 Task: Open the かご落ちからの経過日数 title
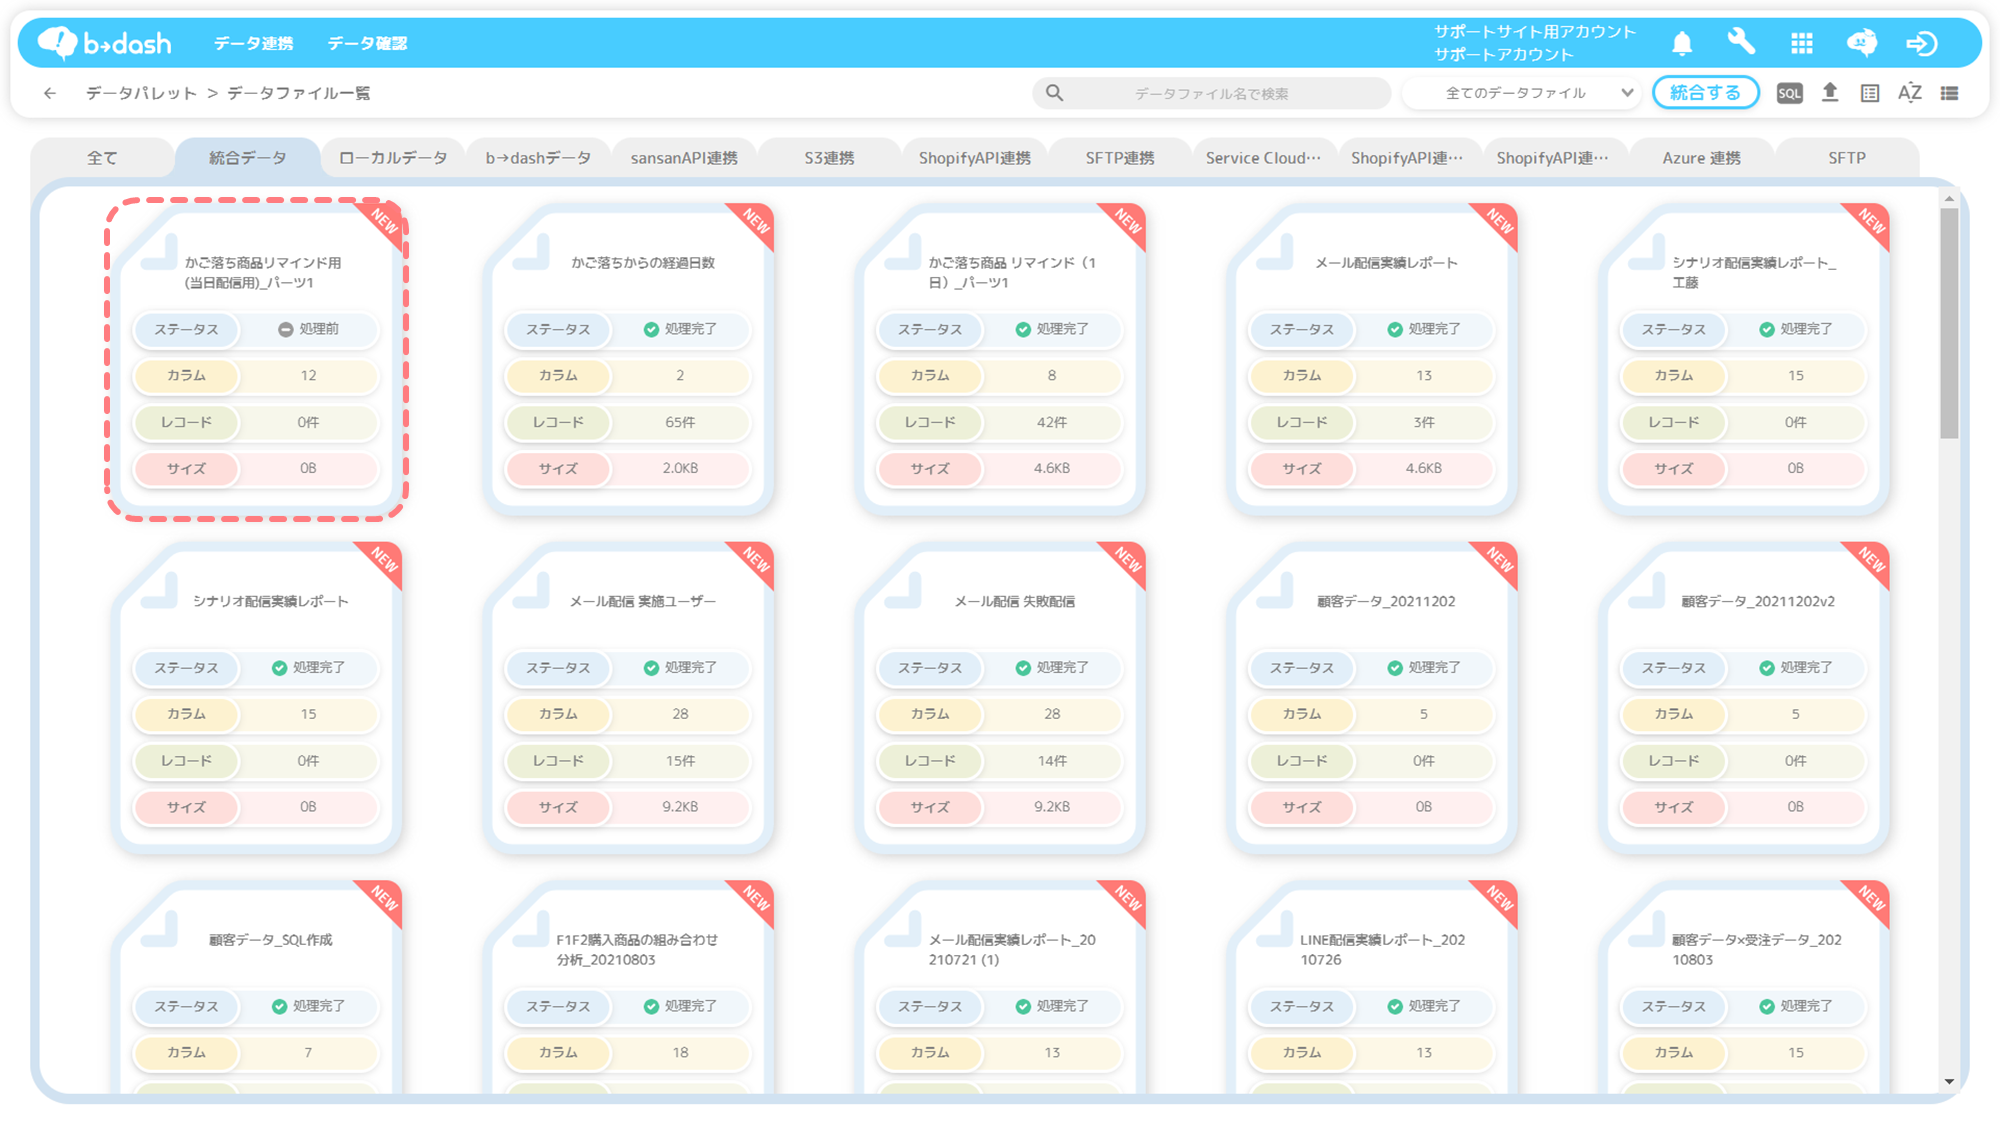[643, 263]
